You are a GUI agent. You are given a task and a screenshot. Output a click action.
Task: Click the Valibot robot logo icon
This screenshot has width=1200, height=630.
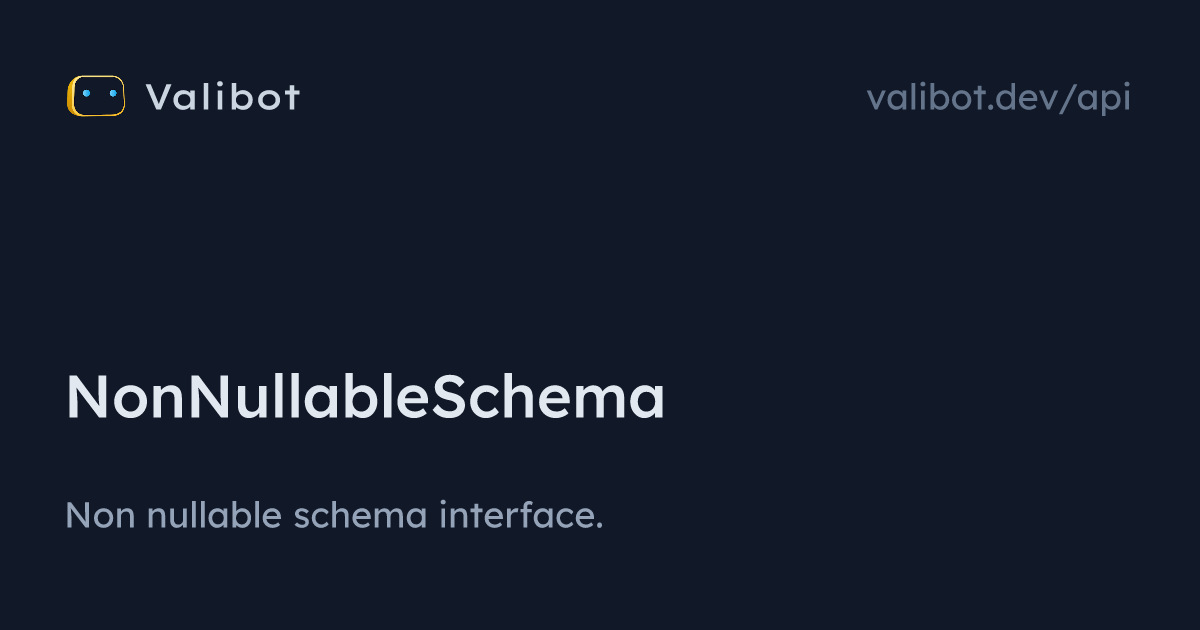96,96
